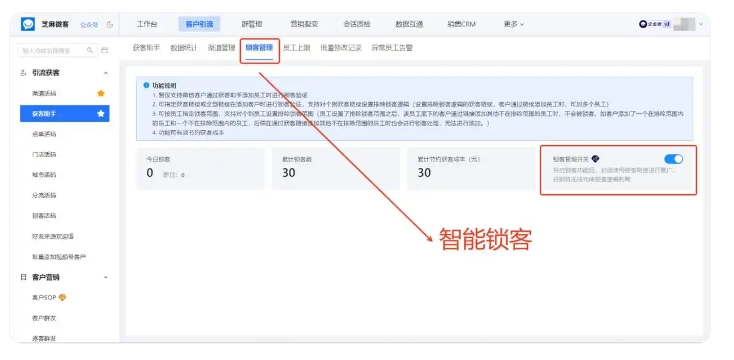
Task: Click the moon theme icon beside 公众号
Action: 110,25
